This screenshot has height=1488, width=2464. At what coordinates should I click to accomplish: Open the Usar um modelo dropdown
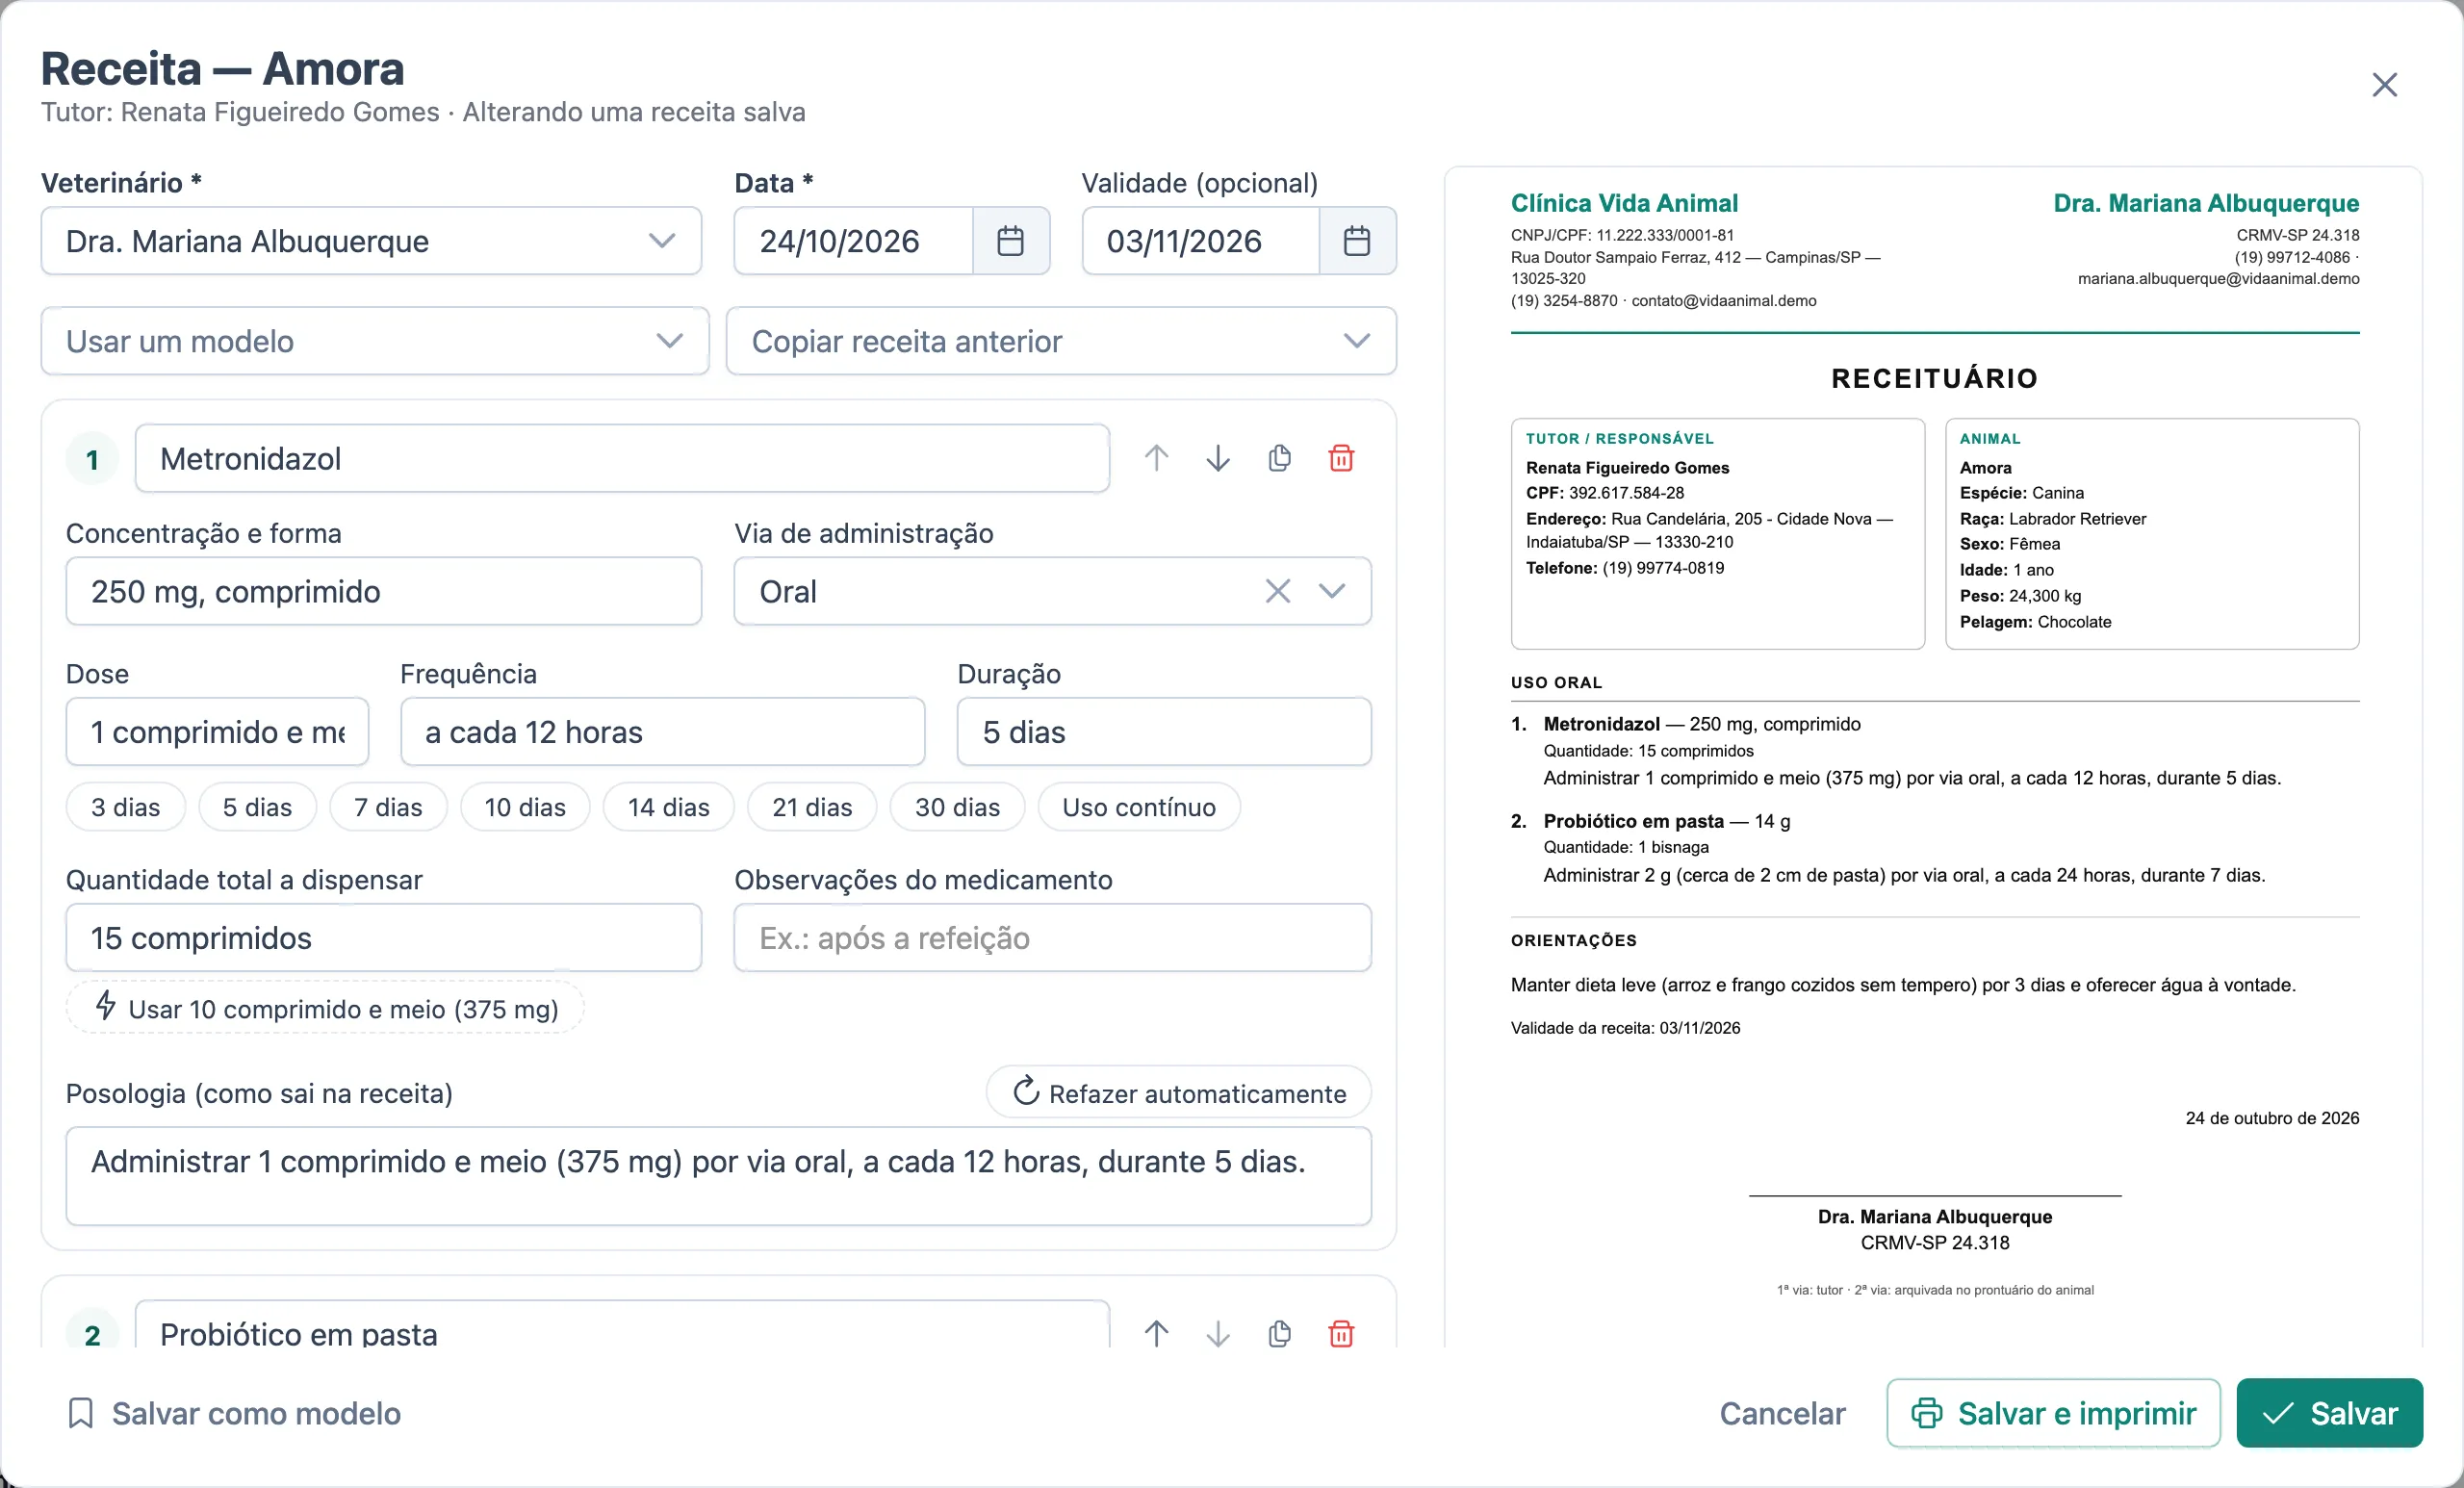pyautogui.click(x=375, y=341)
